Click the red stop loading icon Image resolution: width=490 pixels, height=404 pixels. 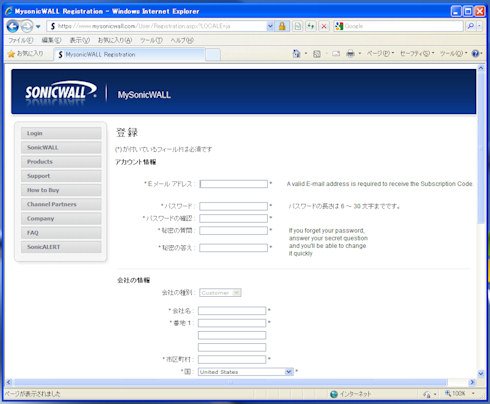(324, 26)
